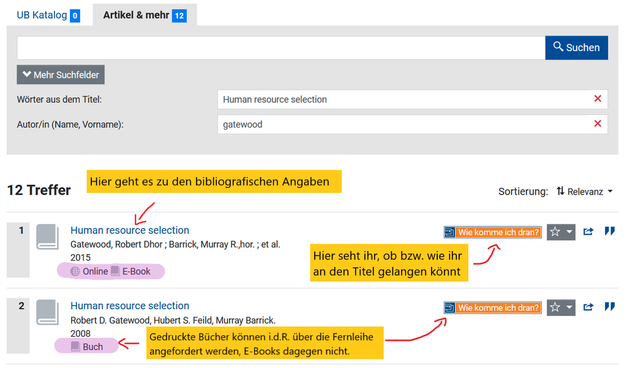Screen dimensions: 627x368
Task: Click the Buch label of result 2
Action: [93, 347]
